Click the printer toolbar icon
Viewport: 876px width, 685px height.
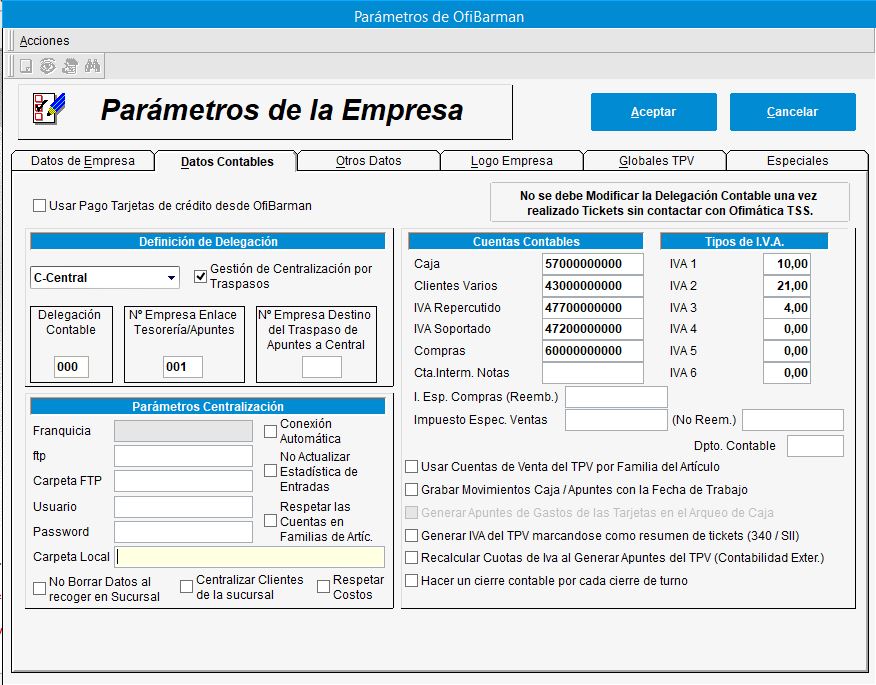70,66
